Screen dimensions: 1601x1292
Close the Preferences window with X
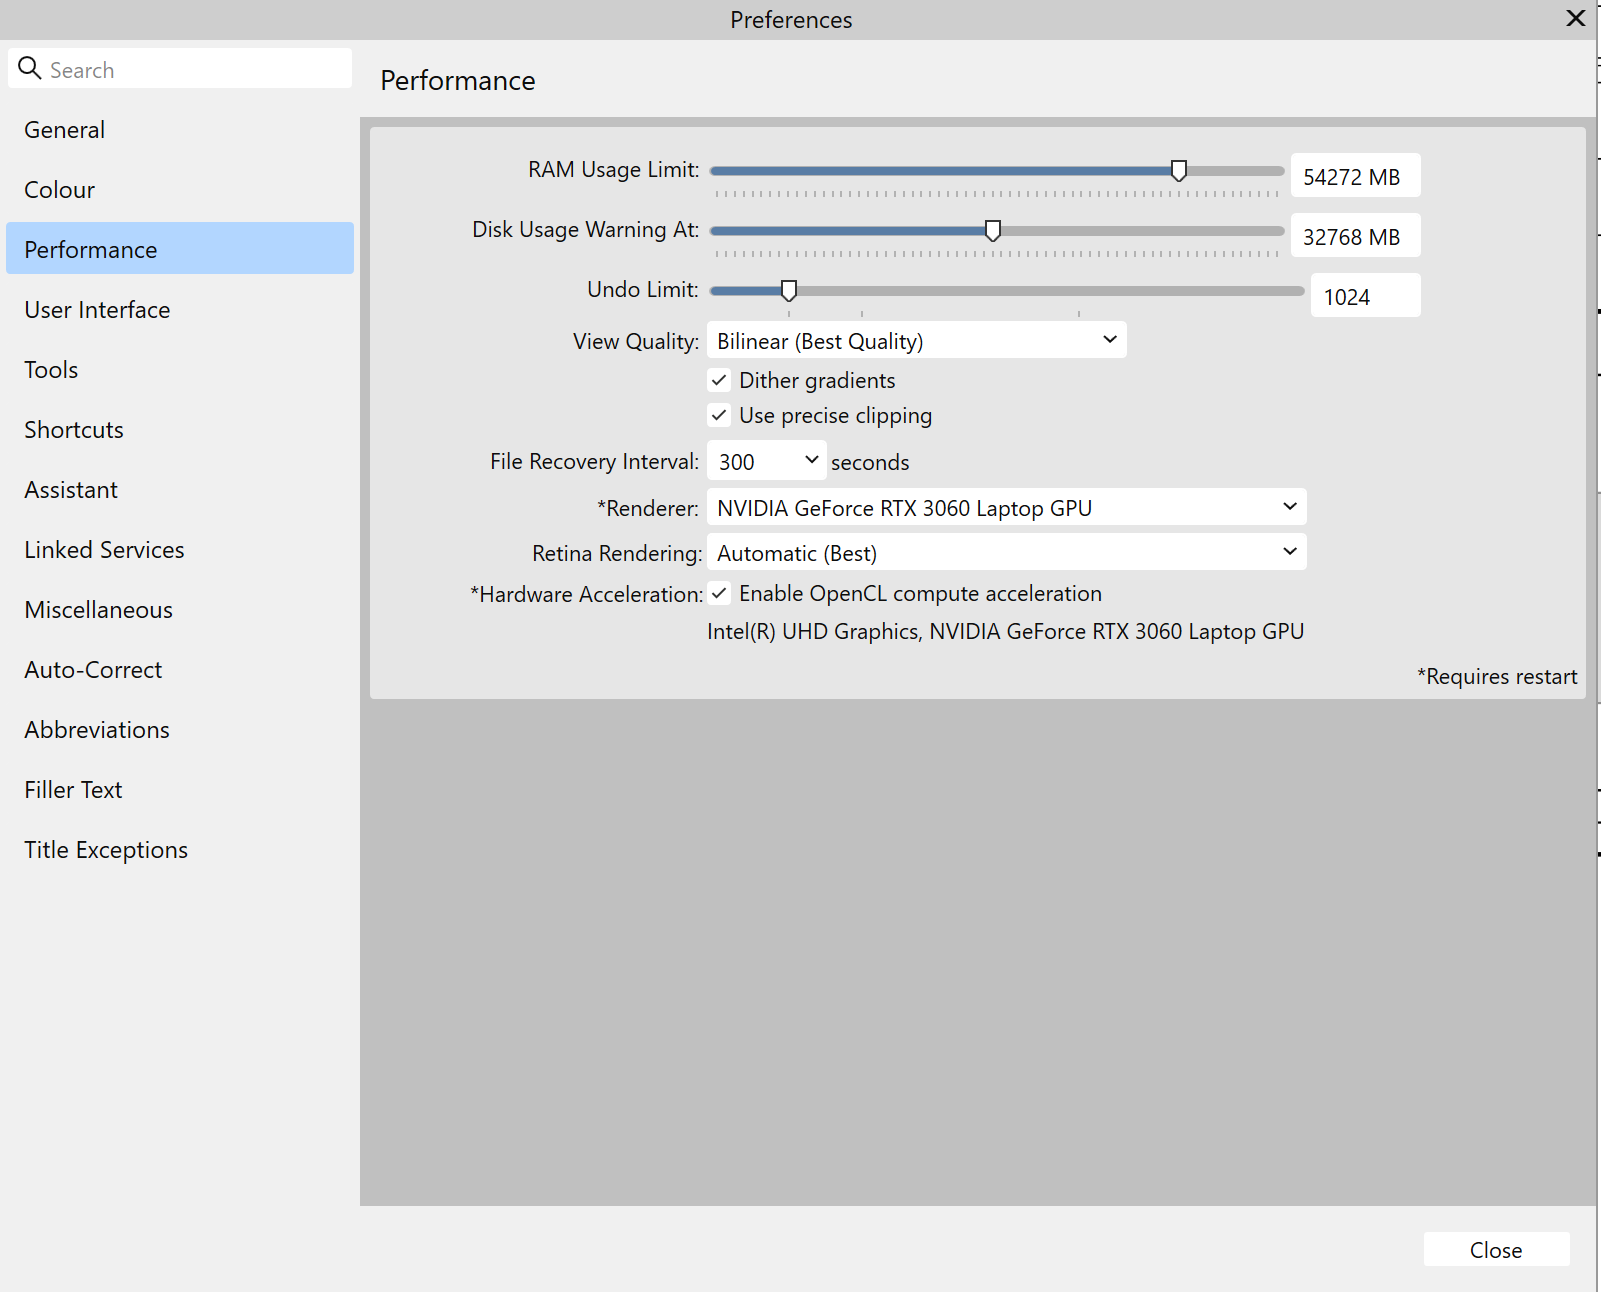pyautogui.click(x=1575, y=19)
